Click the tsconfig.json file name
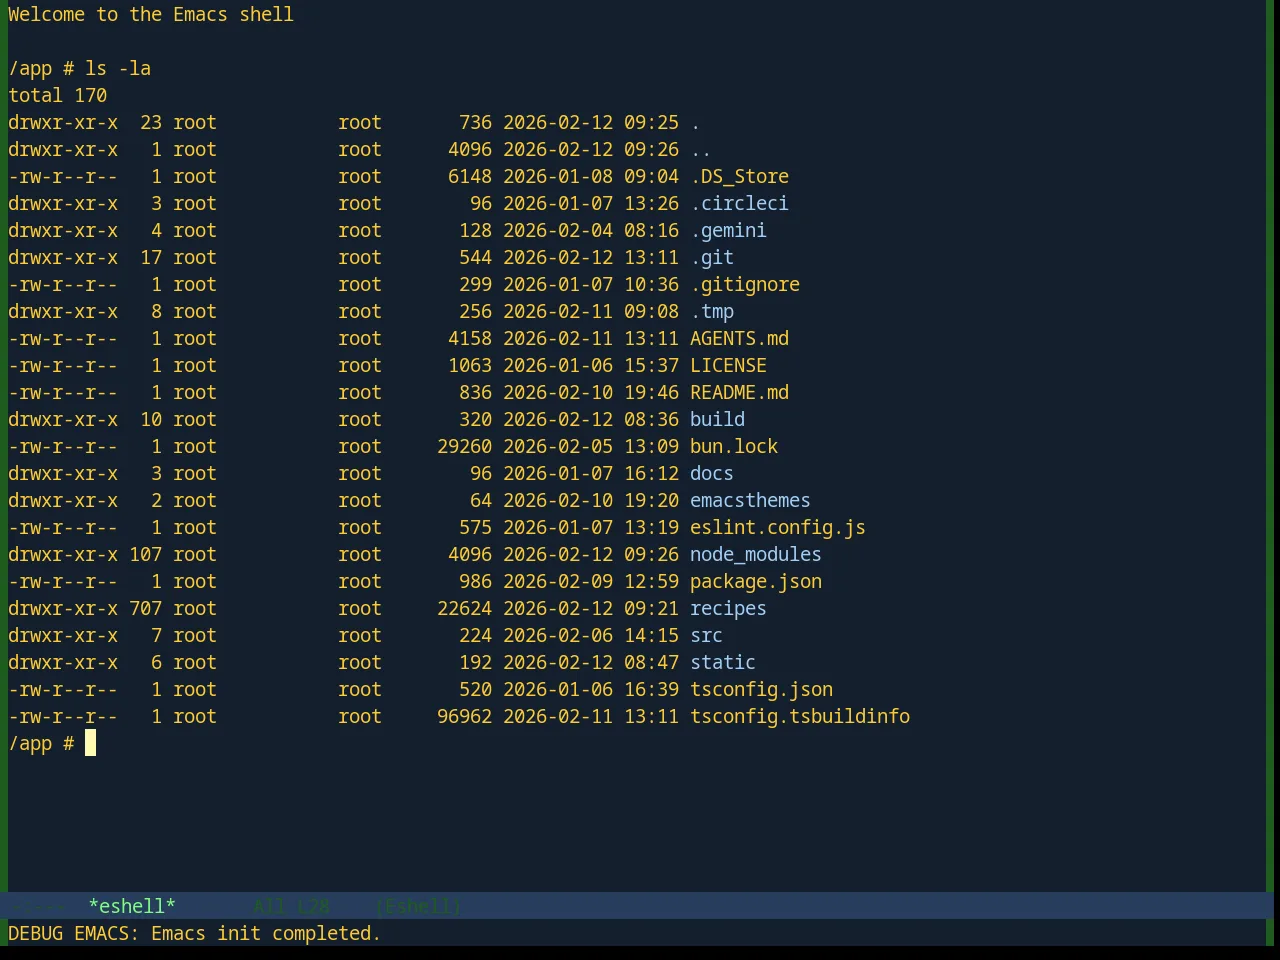Viewport: 1280px width, 960px height. coord(762,689)
